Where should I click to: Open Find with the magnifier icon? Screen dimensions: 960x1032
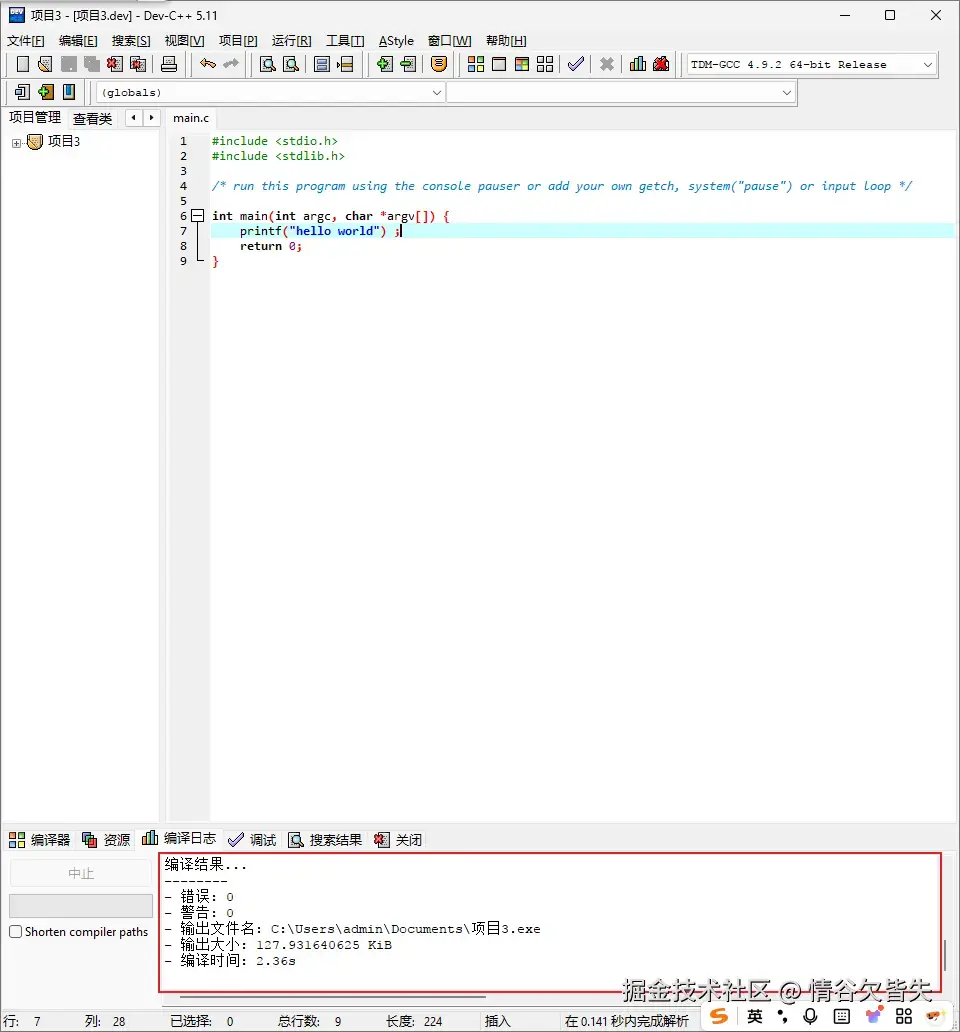(x=267, y=64)
